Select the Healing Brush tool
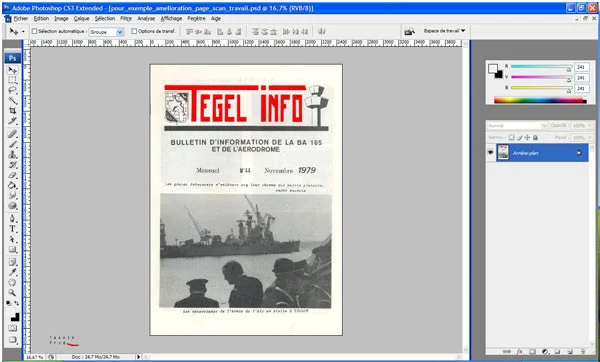 (x=13, y=134)
